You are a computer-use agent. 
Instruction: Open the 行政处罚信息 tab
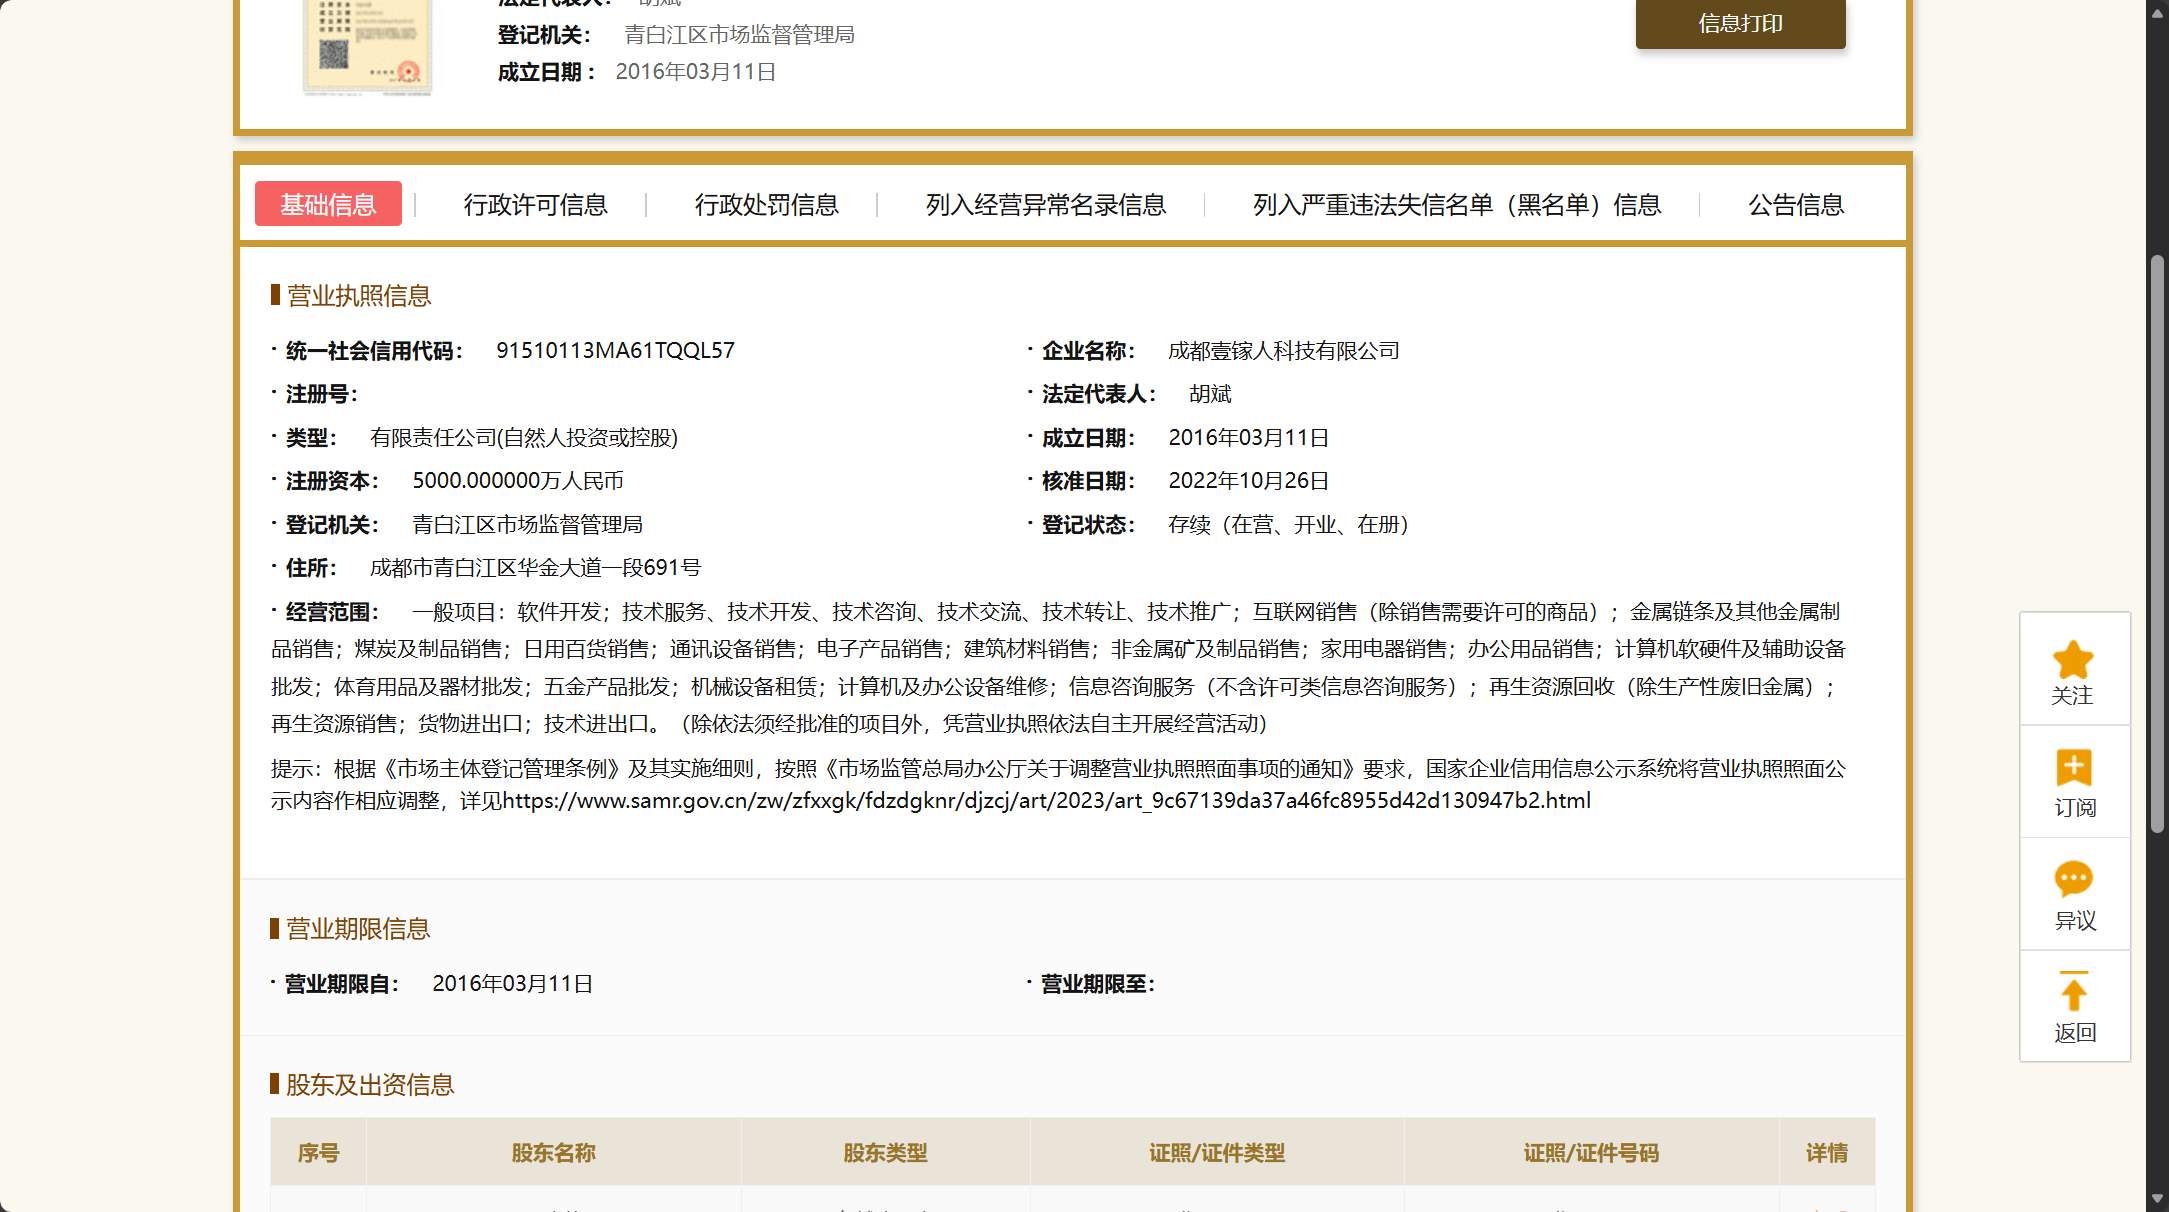point(766,205)
